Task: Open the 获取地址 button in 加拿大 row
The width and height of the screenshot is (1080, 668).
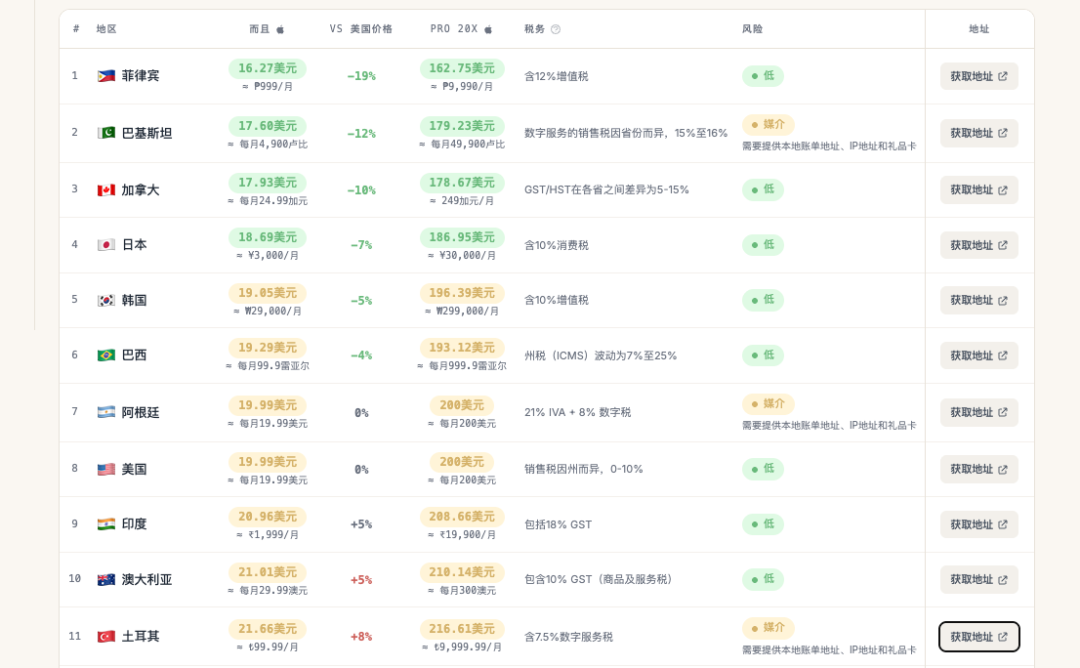Action: [979, 190]
